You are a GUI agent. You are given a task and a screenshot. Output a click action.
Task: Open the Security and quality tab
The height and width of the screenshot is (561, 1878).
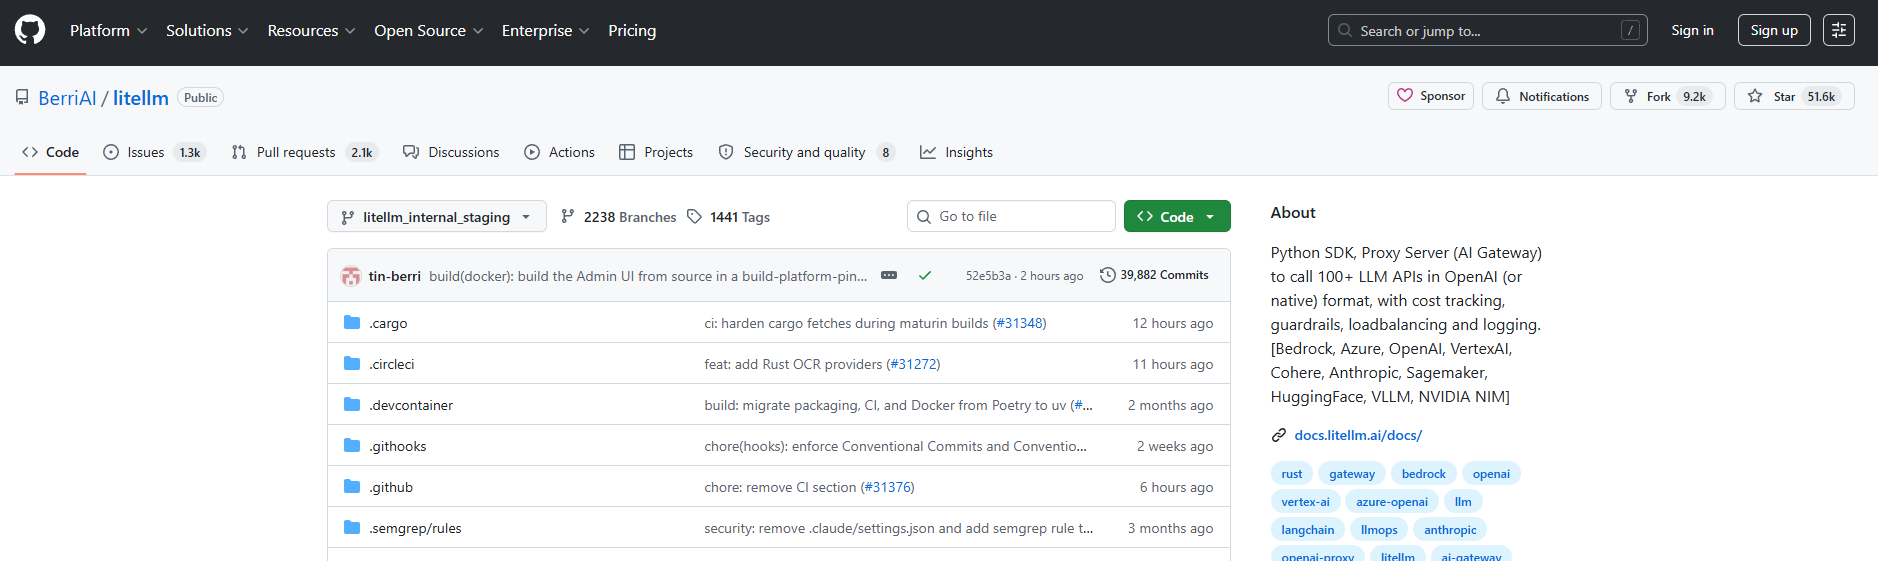click(x=806, y=152)
